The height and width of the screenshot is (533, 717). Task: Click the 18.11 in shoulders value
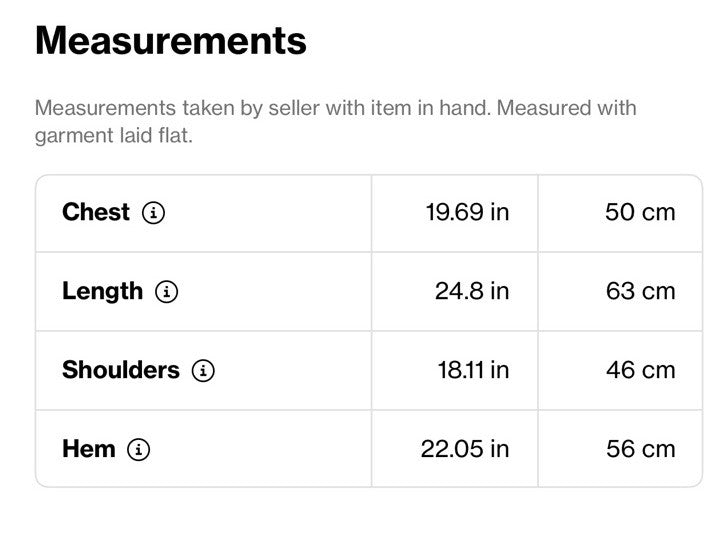[473, 370]
